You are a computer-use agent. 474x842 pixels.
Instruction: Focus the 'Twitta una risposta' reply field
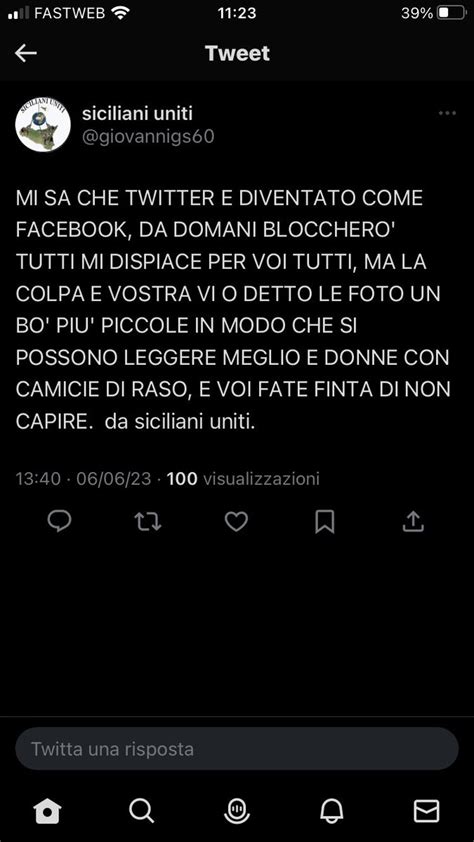tap(237, 749)
